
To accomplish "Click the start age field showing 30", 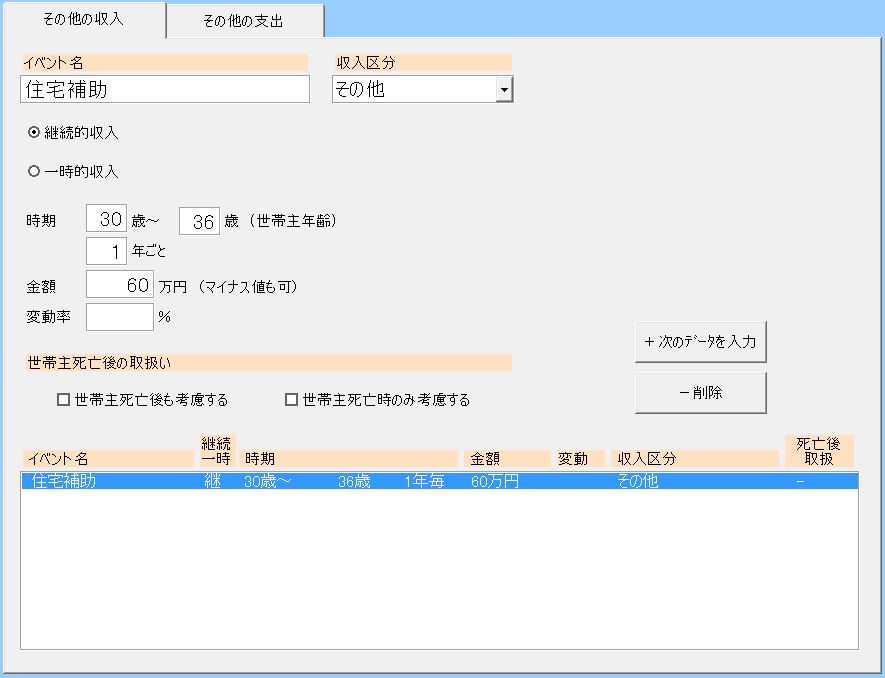I will [107, 221].
